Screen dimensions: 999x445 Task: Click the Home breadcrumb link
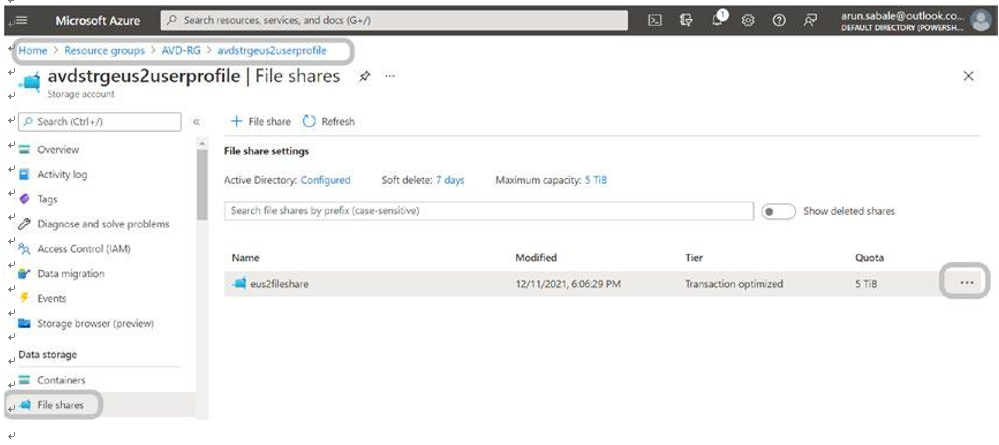(32, 51)
